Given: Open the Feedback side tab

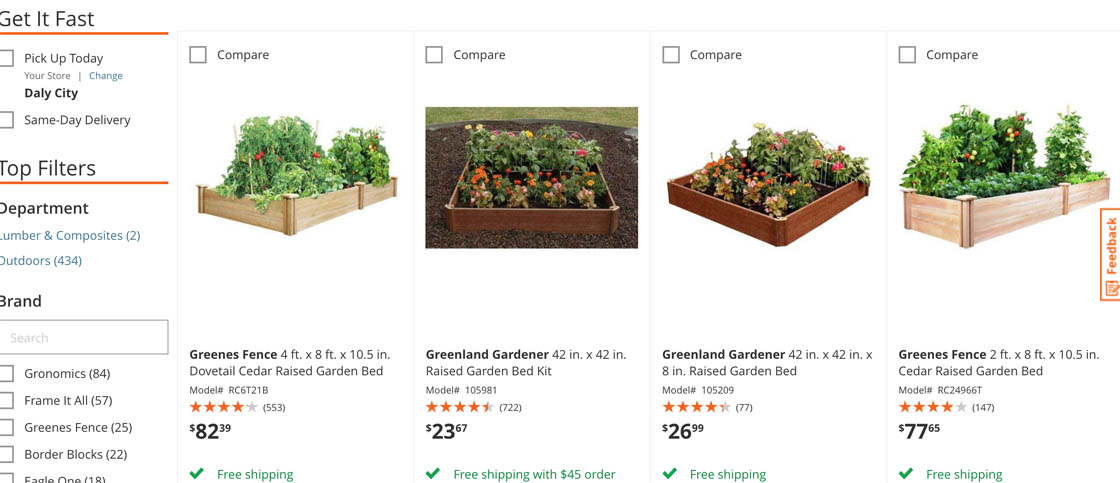Looking at the screenshot, I should coord(1109,254).
